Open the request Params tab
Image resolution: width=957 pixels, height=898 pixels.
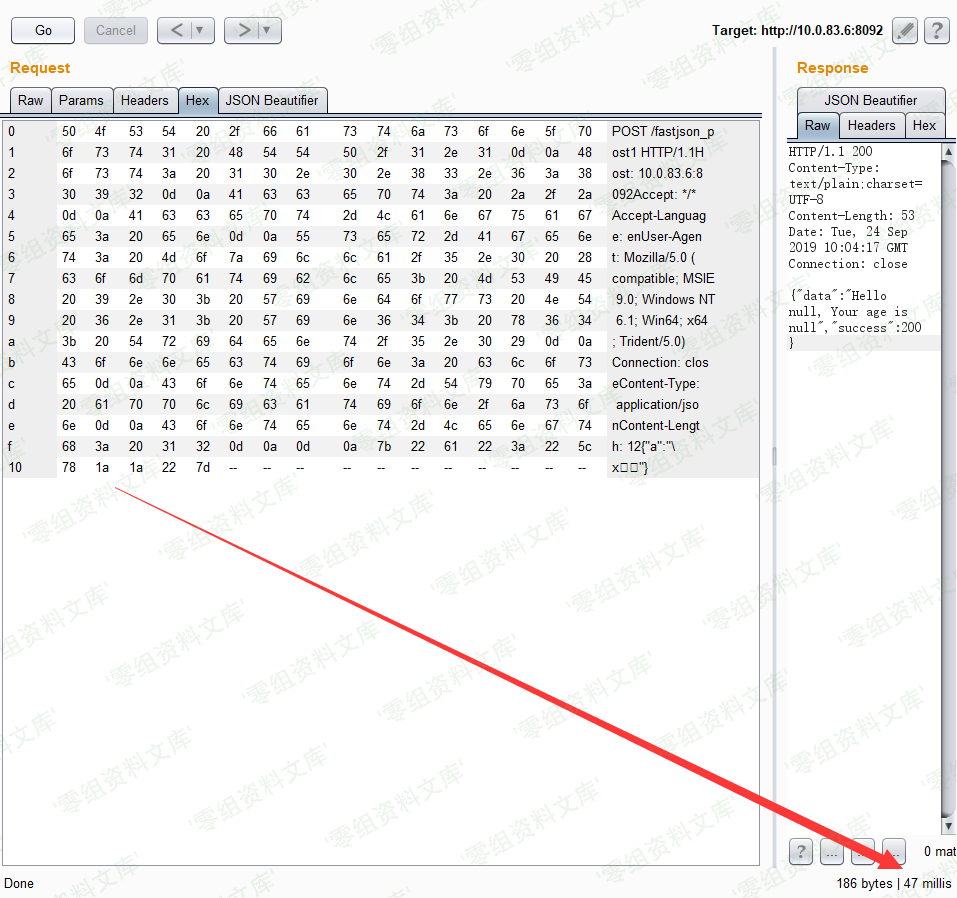coord(81,100)
